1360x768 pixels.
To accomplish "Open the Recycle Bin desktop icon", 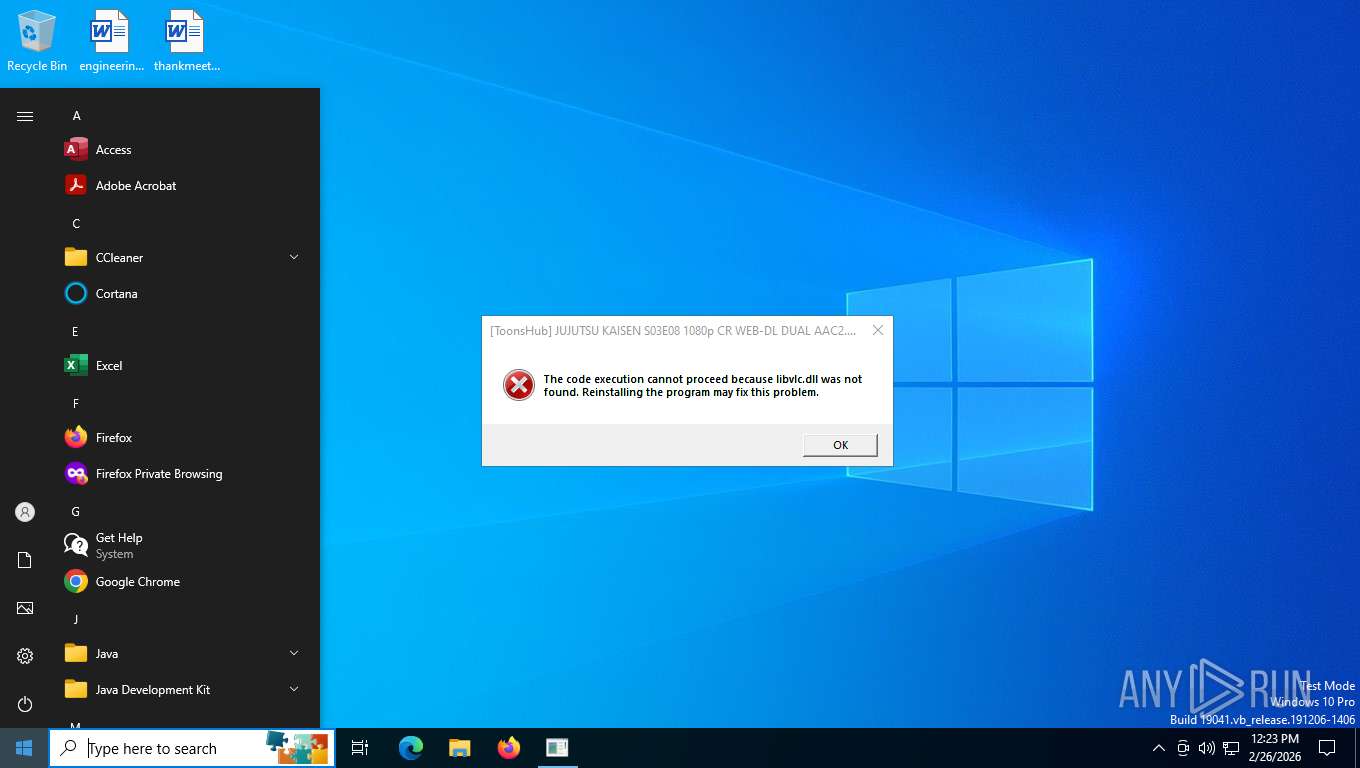I will (x=37, y=41).
